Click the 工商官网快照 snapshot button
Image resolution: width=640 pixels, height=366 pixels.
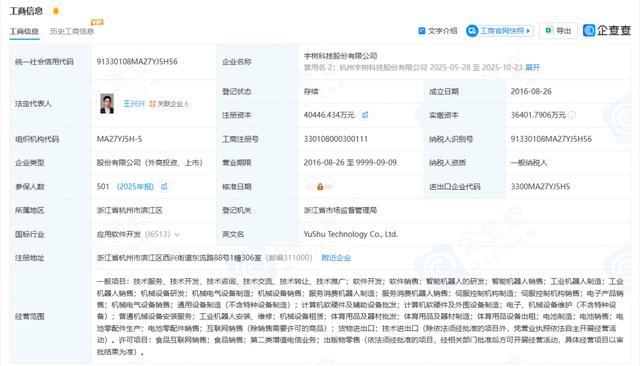click(x=500, y=31)
